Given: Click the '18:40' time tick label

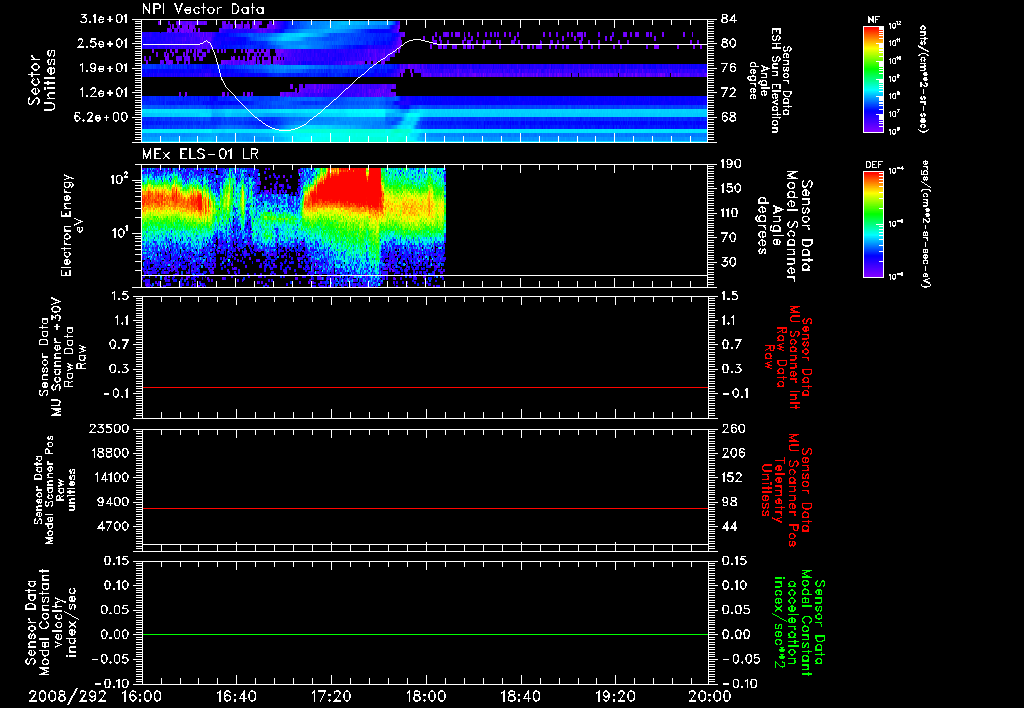Looking at the screenshot, I should [520, 696].
